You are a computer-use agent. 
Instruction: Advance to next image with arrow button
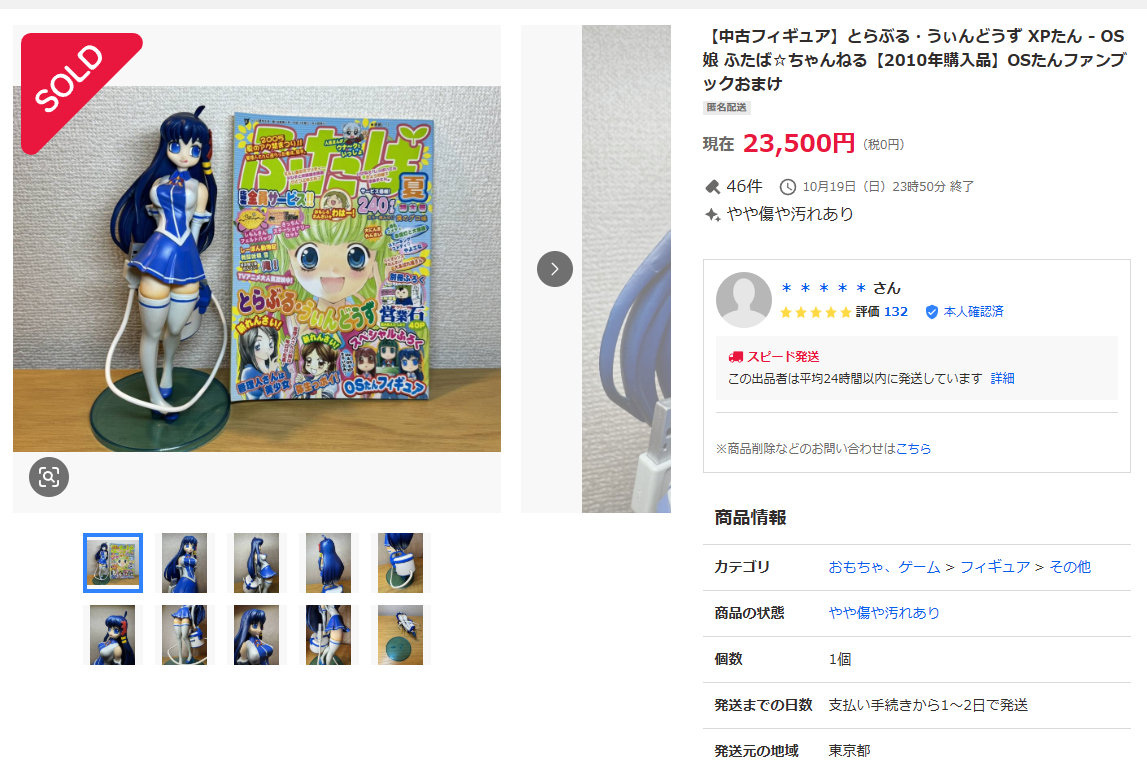tap(554, 269)
